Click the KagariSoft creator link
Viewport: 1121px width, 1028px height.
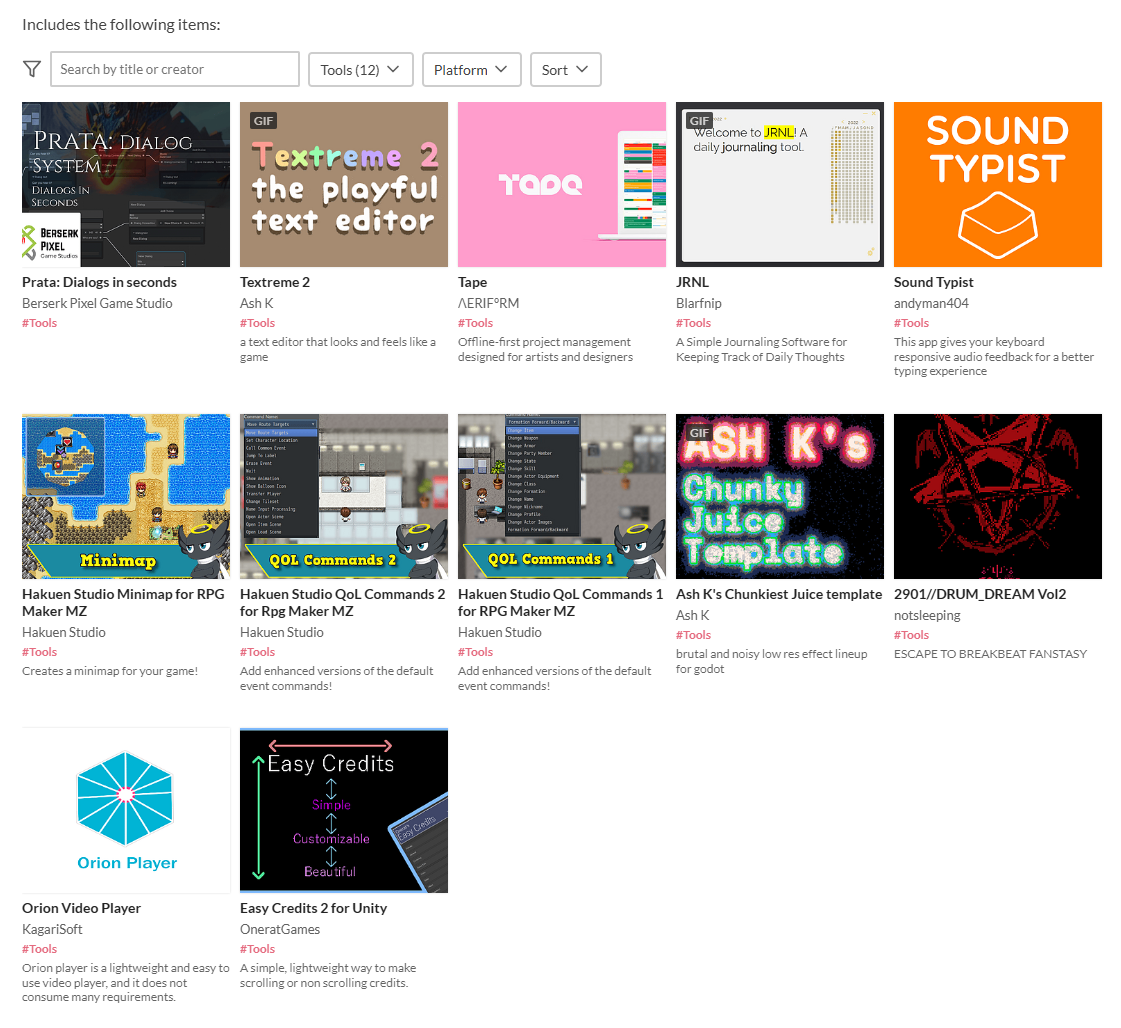pos(52,929)
